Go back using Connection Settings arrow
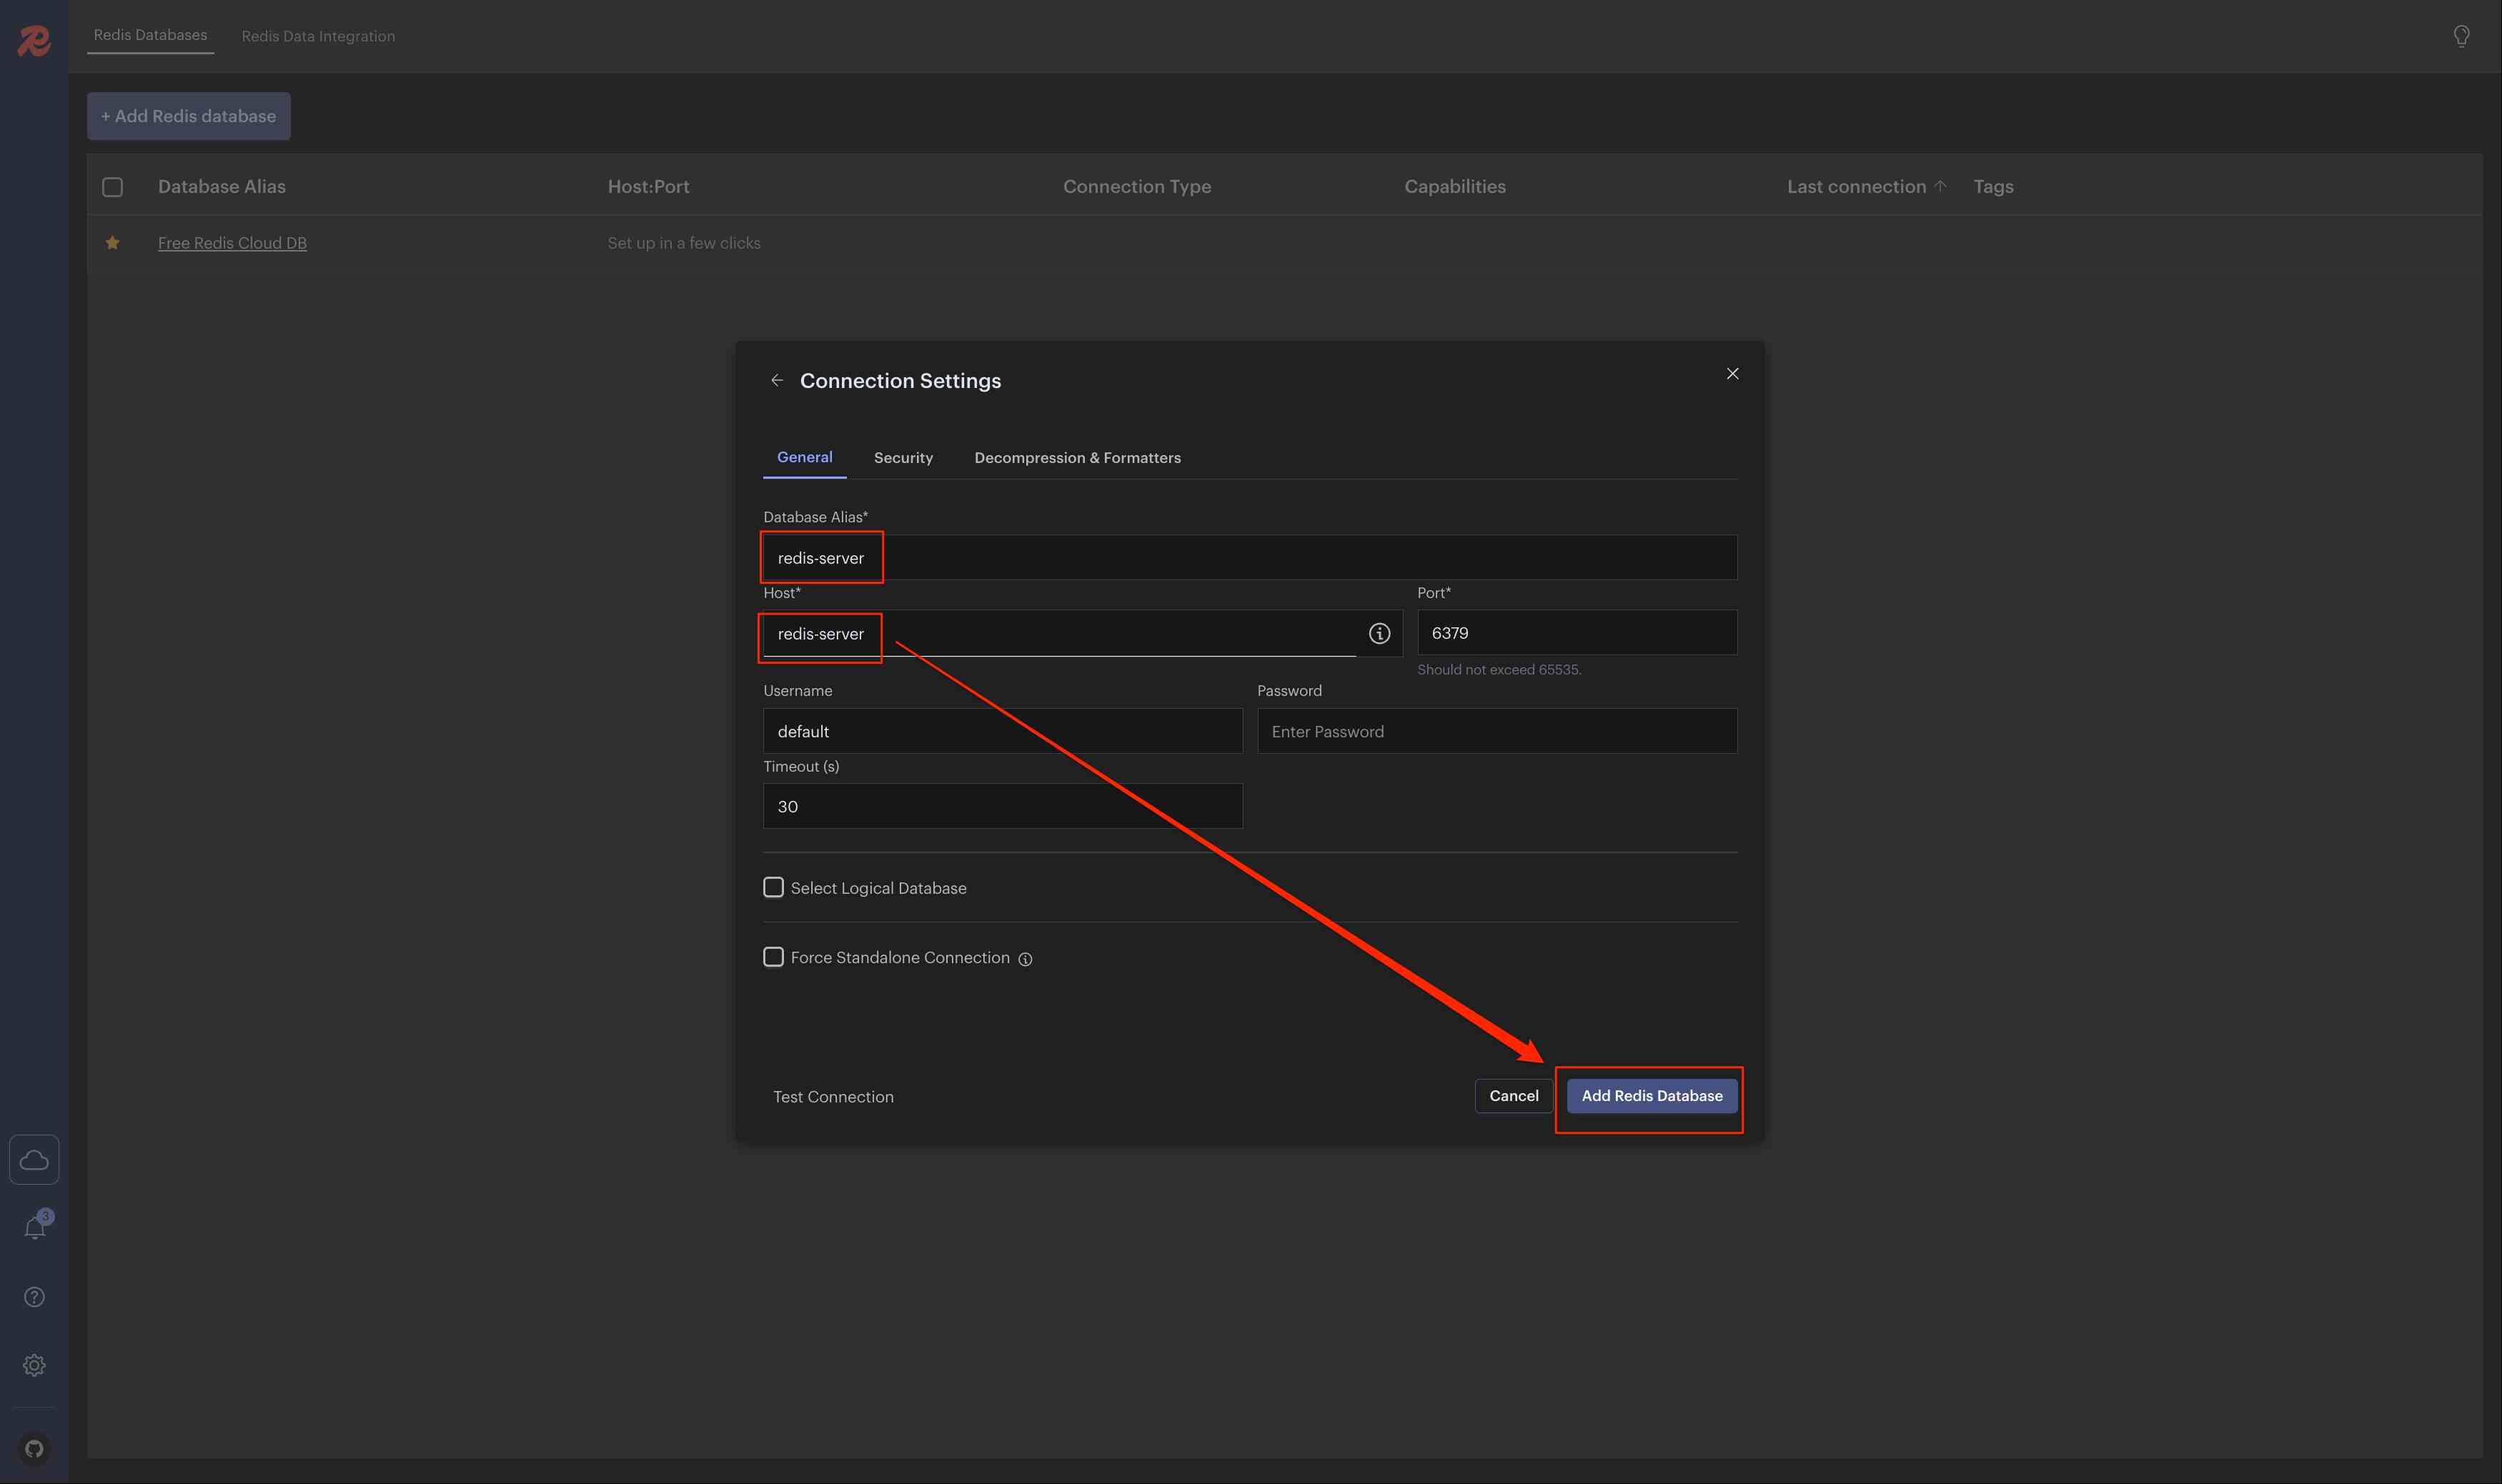Screen dimensions: 2502x1484 coord(776,380)
